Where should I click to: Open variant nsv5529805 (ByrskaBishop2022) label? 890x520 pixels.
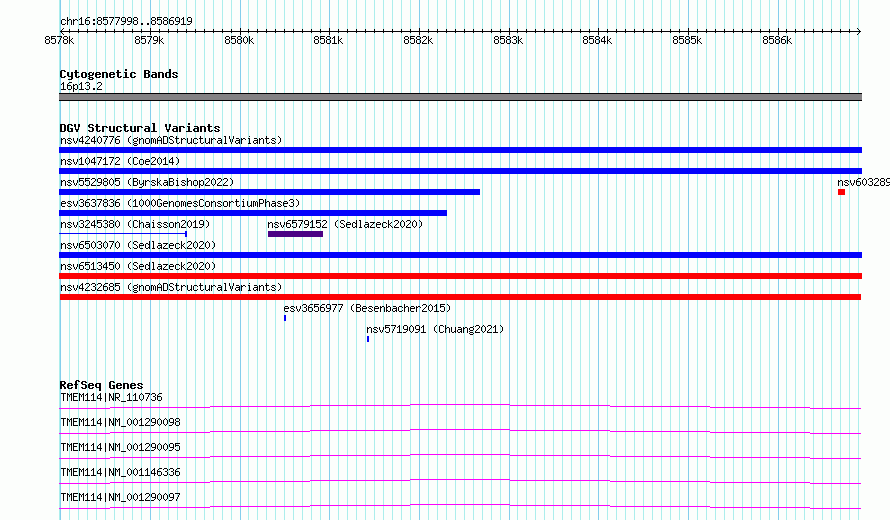coord(147,182)
